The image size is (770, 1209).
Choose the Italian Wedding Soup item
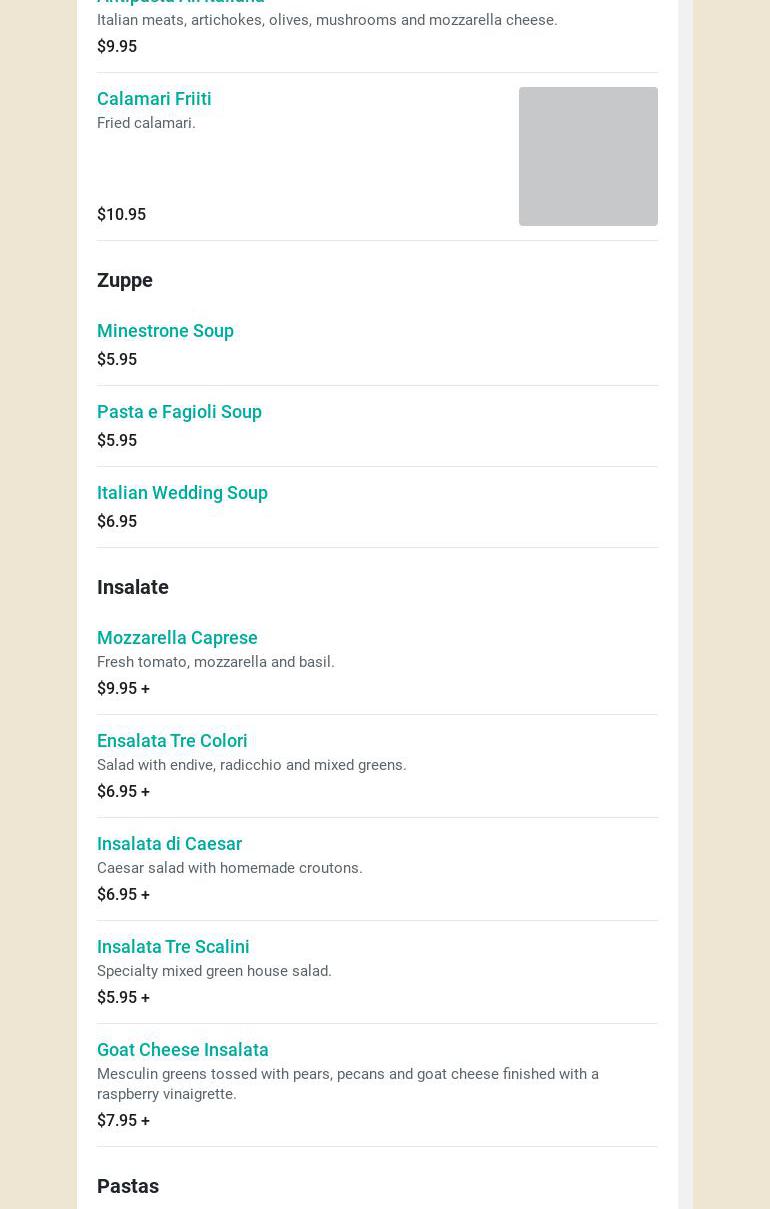pos(182,493)
